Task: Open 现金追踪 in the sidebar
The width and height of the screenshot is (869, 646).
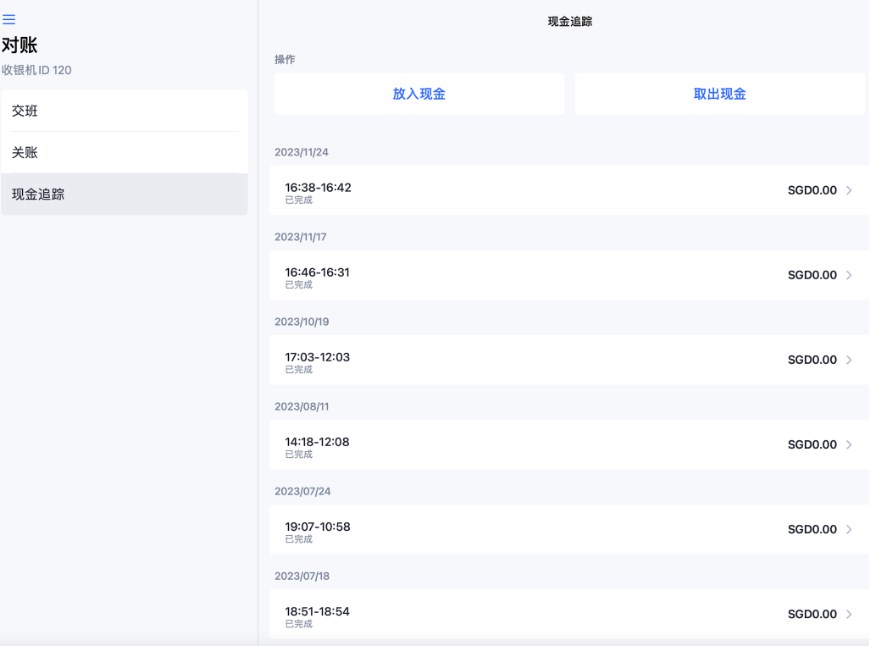Action: point(38,194)
